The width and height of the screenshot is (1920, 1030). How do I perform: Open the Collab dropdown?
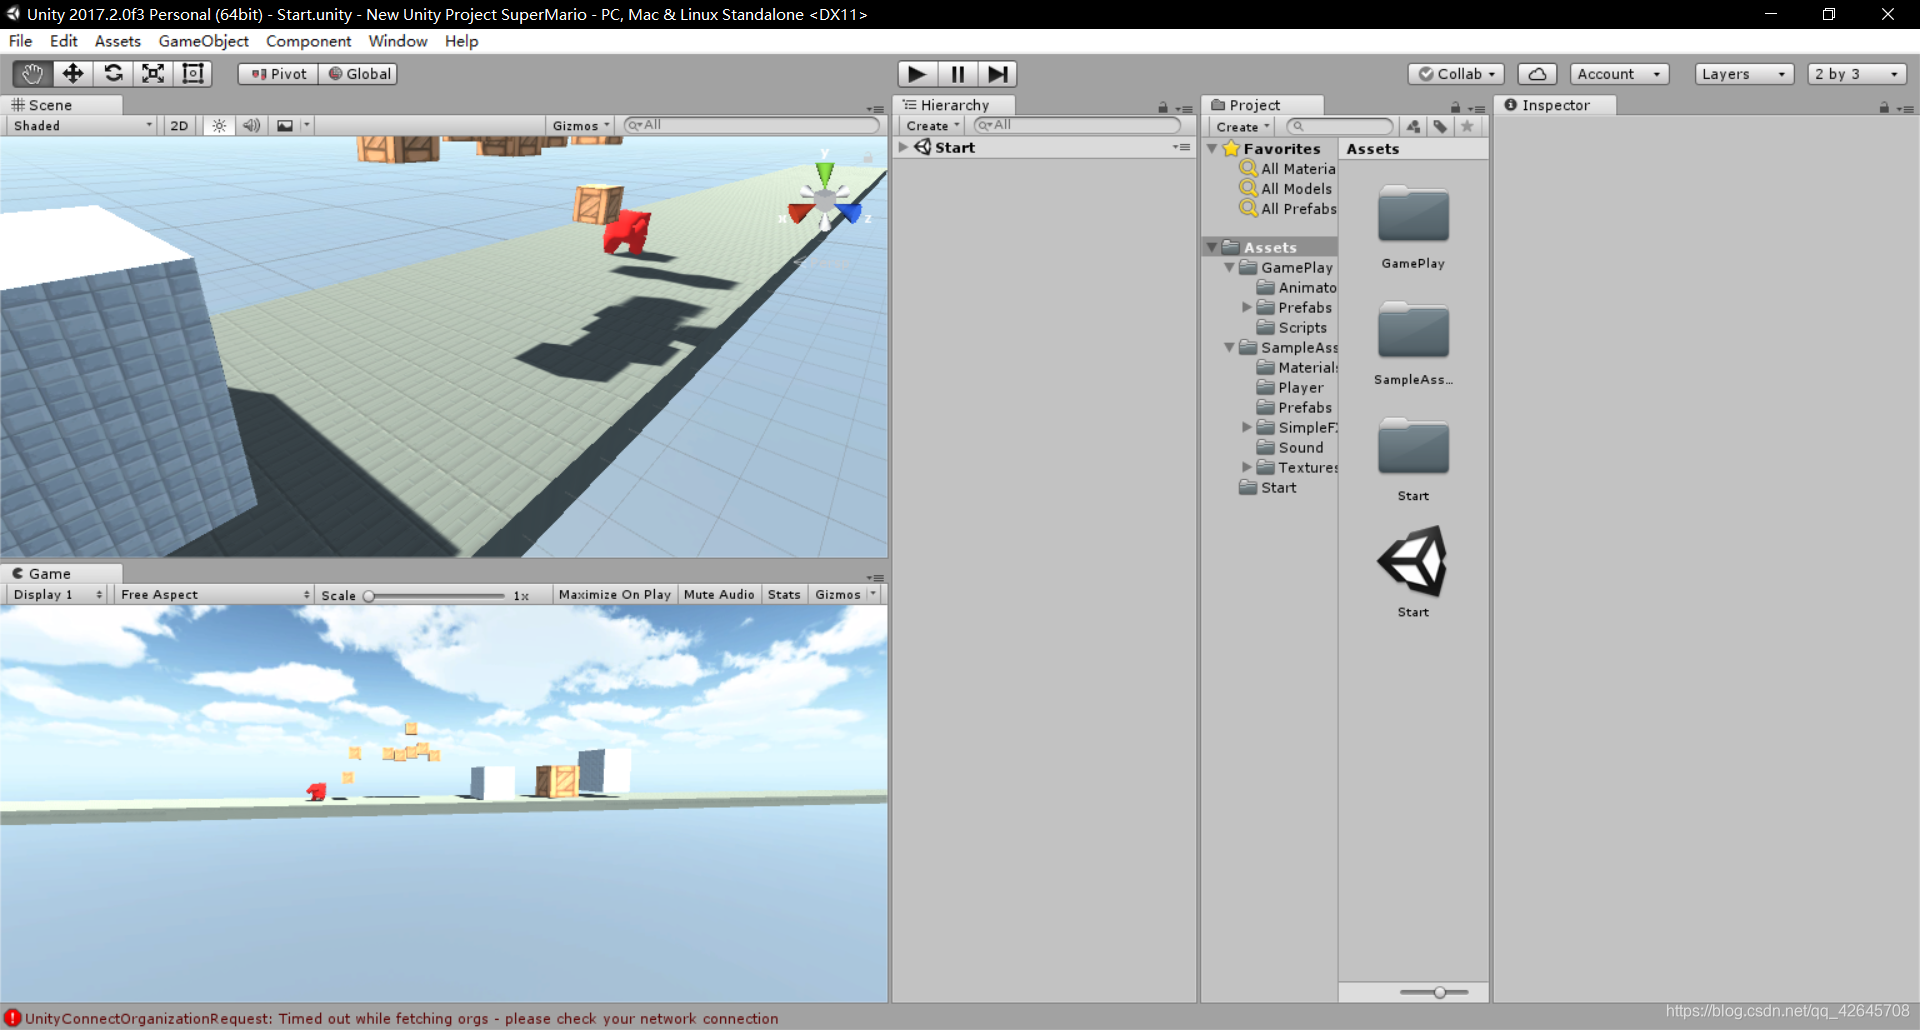pos(1456,74)
